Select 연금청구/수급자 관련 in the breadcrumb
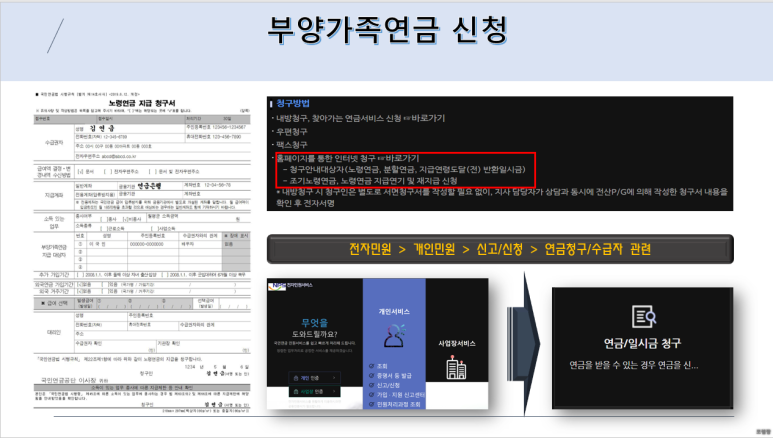The height and width of the screenshot is (438, 773). [597, 249]
